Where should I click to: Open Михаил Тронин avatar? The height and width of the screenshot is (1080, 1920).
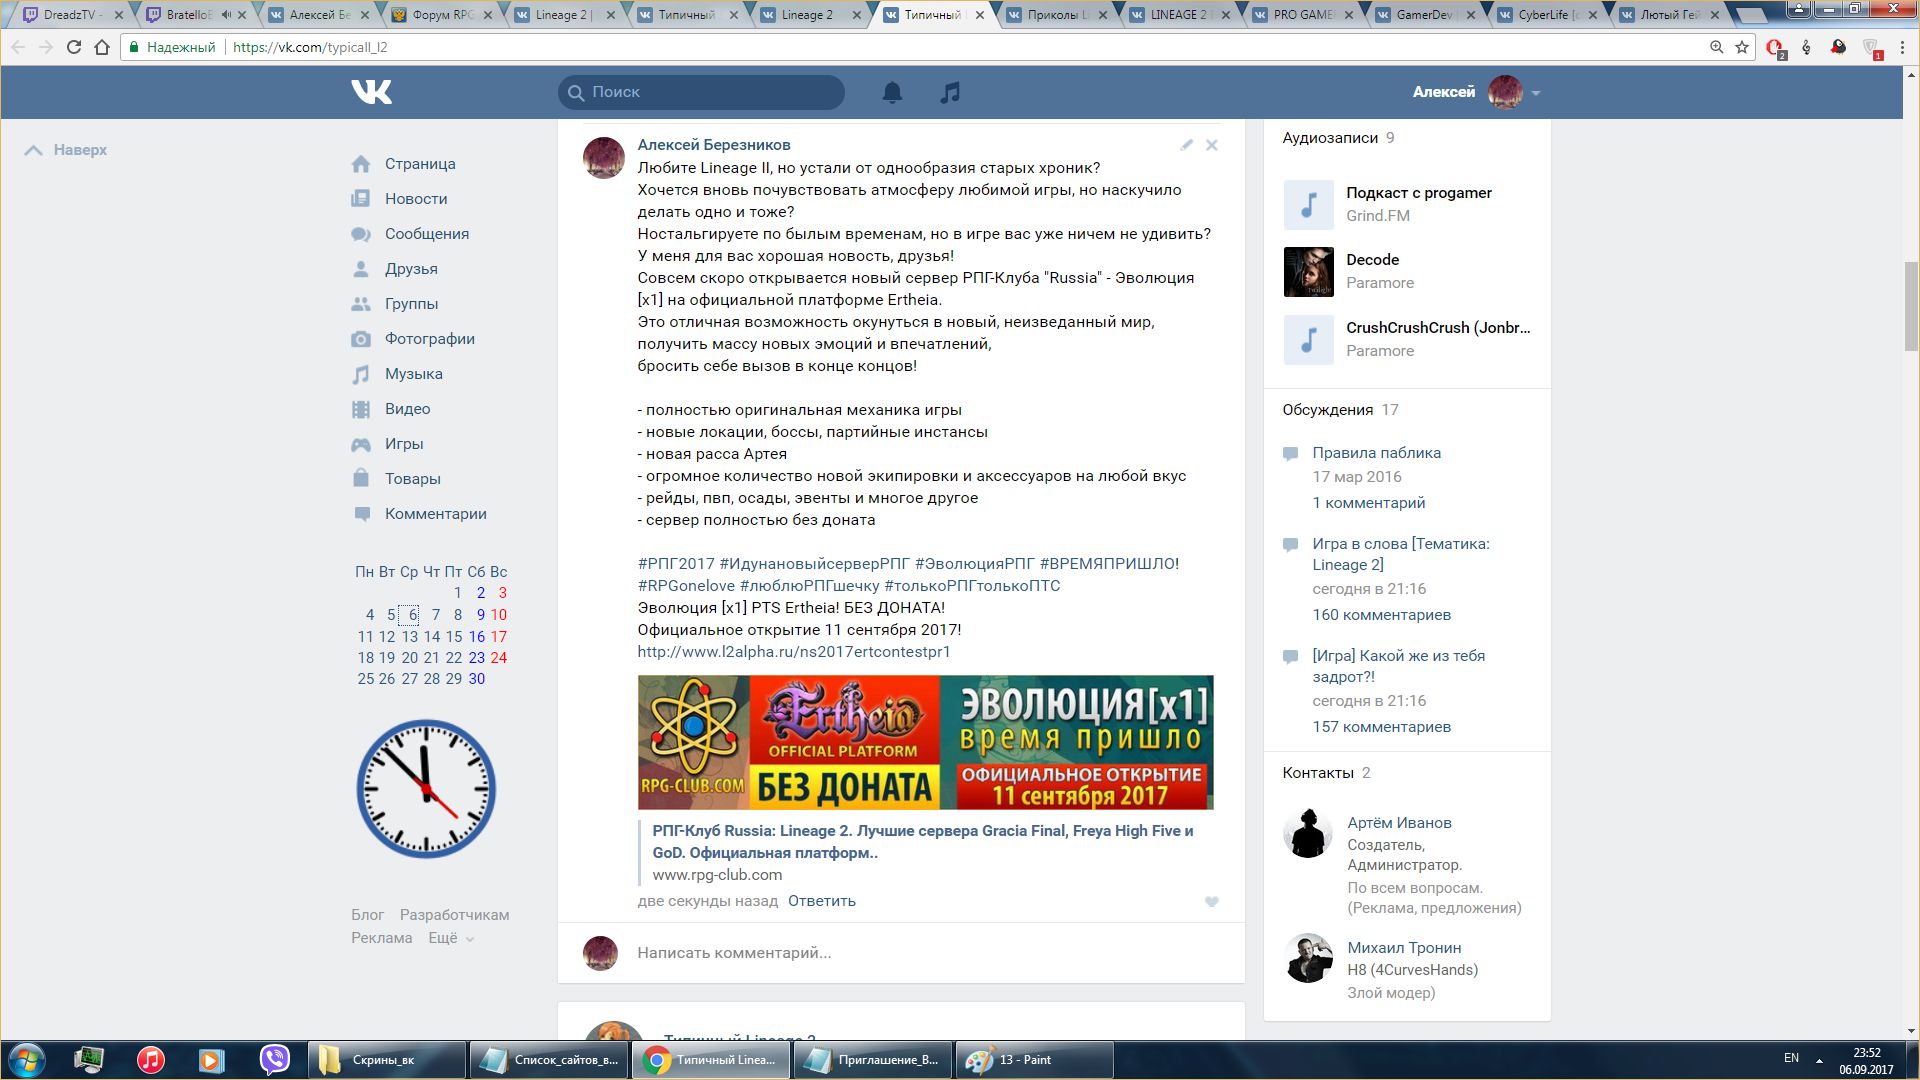pyautogui.click(x=1307, y=958)
